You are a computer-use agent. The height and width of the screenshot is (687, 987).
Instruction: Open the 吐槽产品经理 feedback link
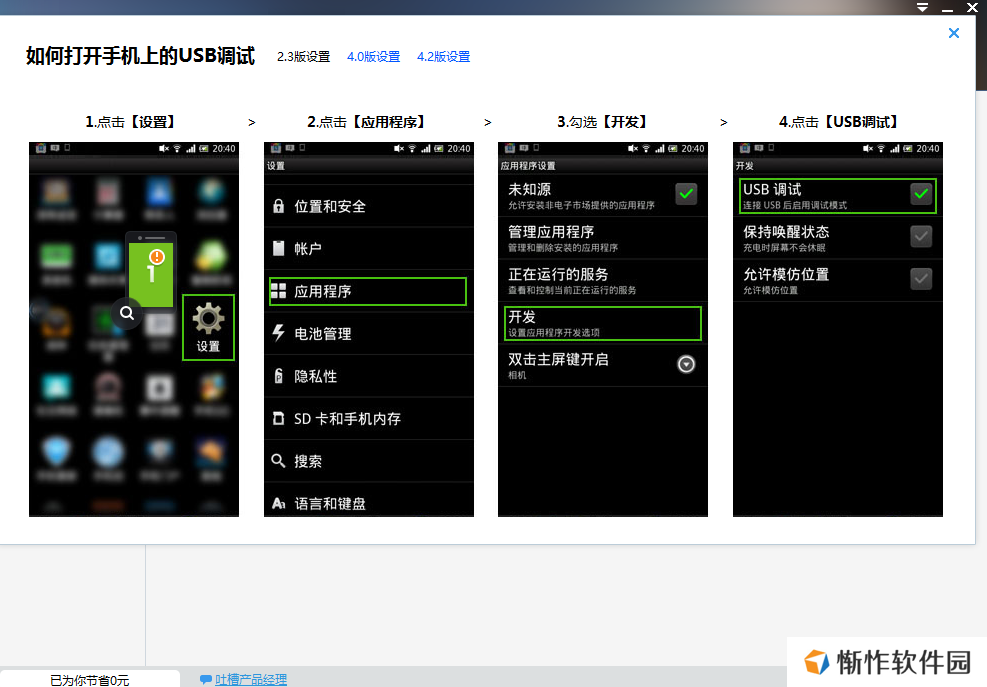click(x=251, y=679)
